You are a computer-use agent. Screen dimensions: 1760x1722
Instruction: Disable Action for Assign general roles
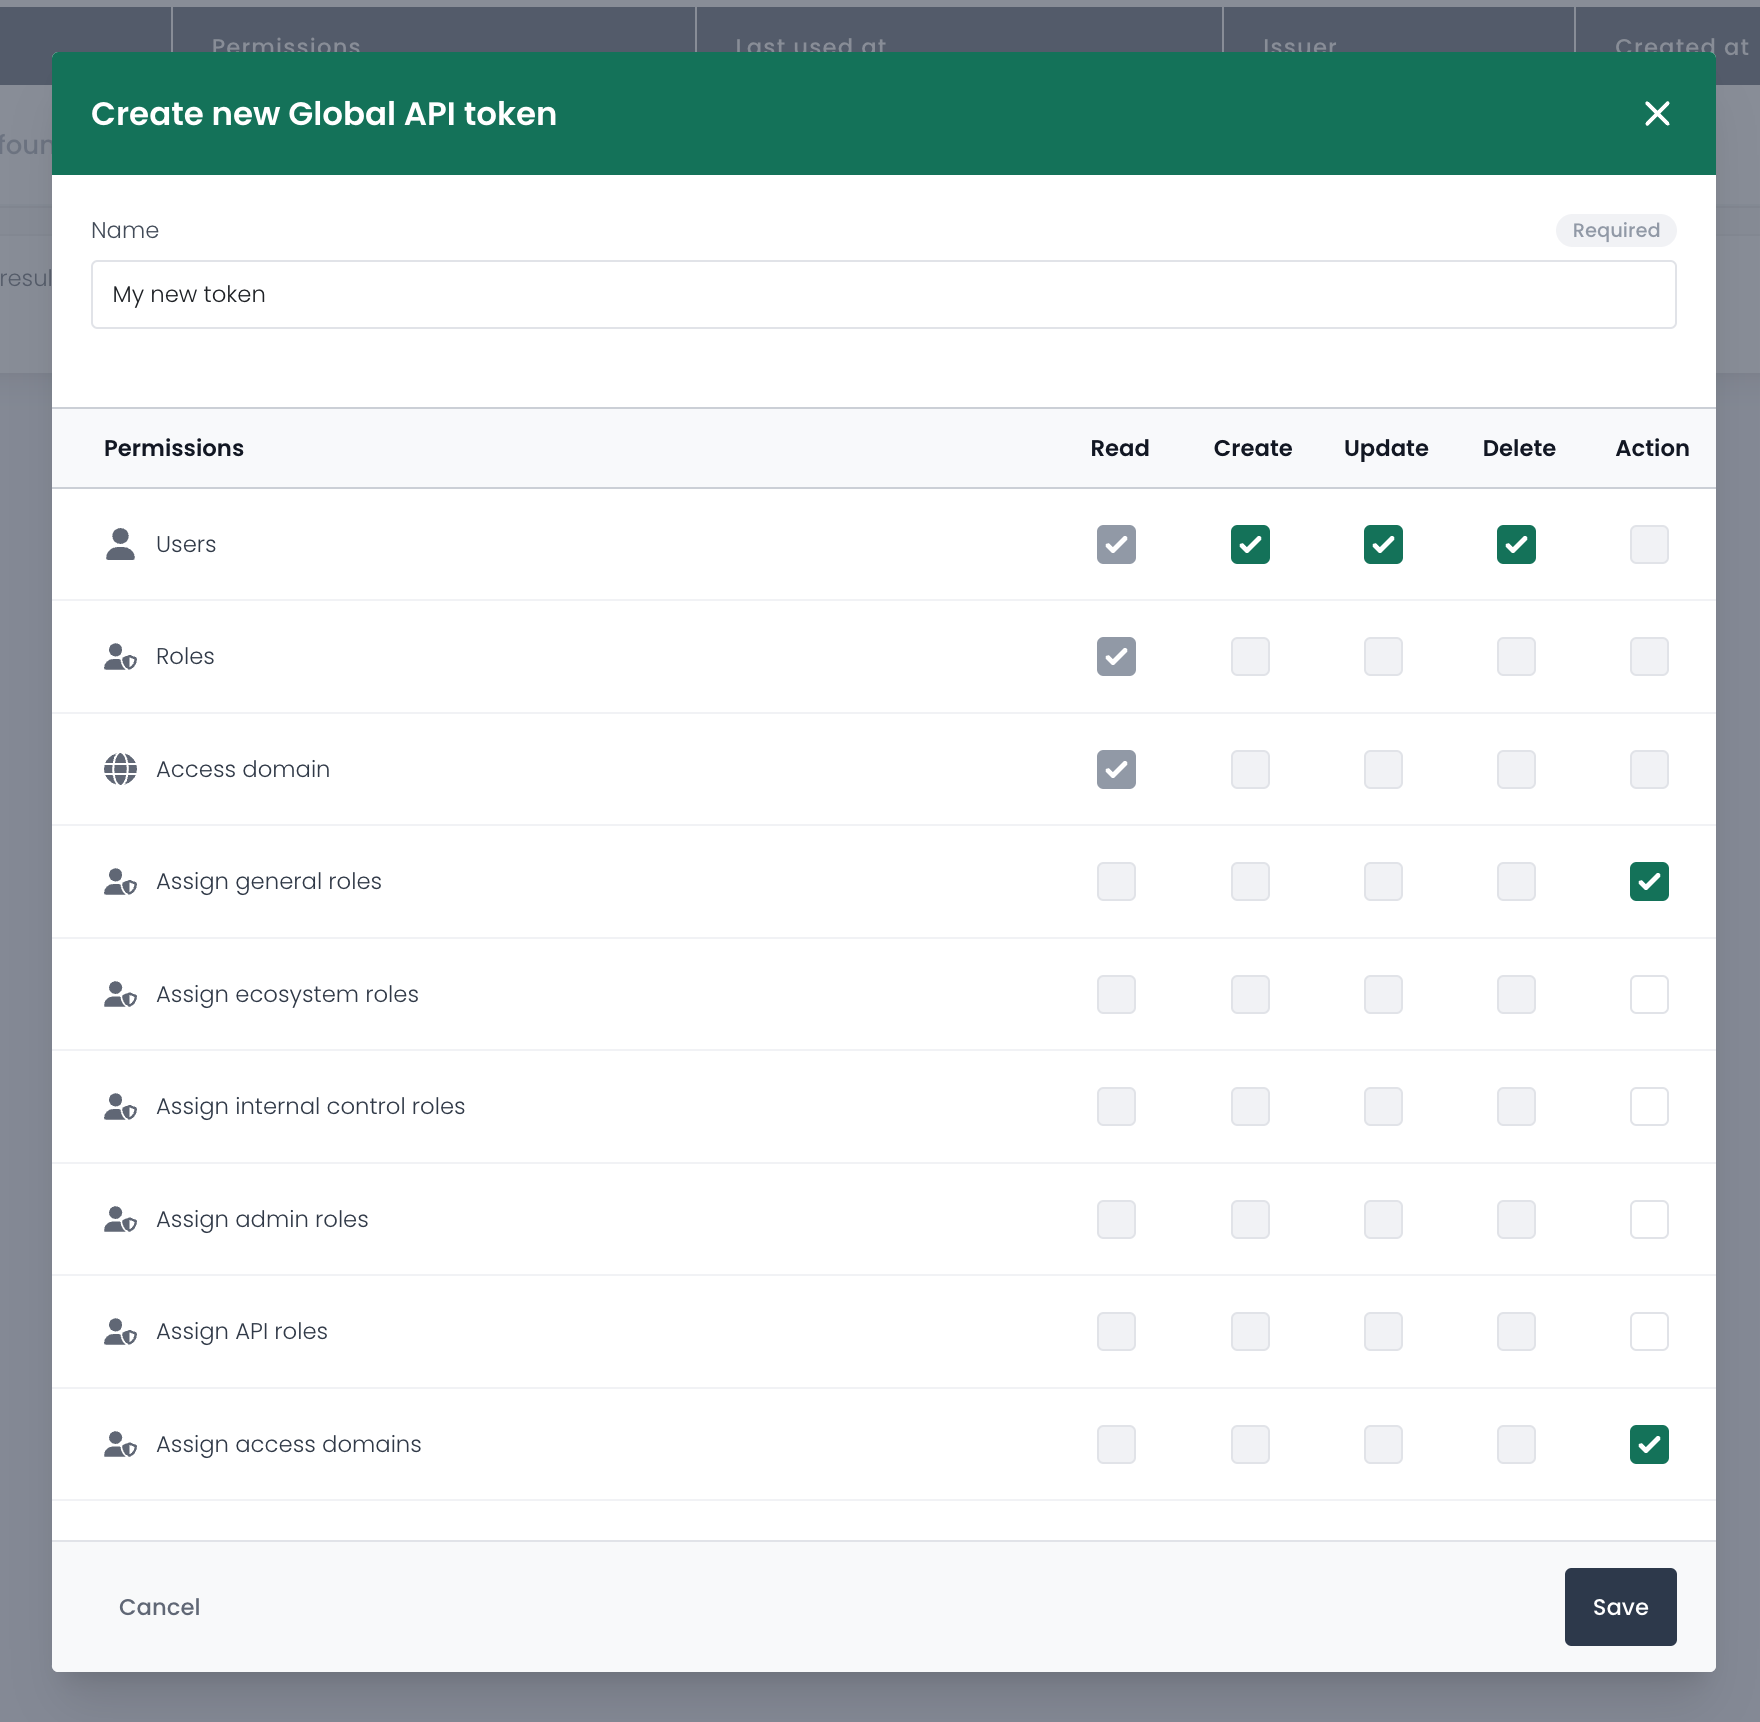click(1649, 882)
